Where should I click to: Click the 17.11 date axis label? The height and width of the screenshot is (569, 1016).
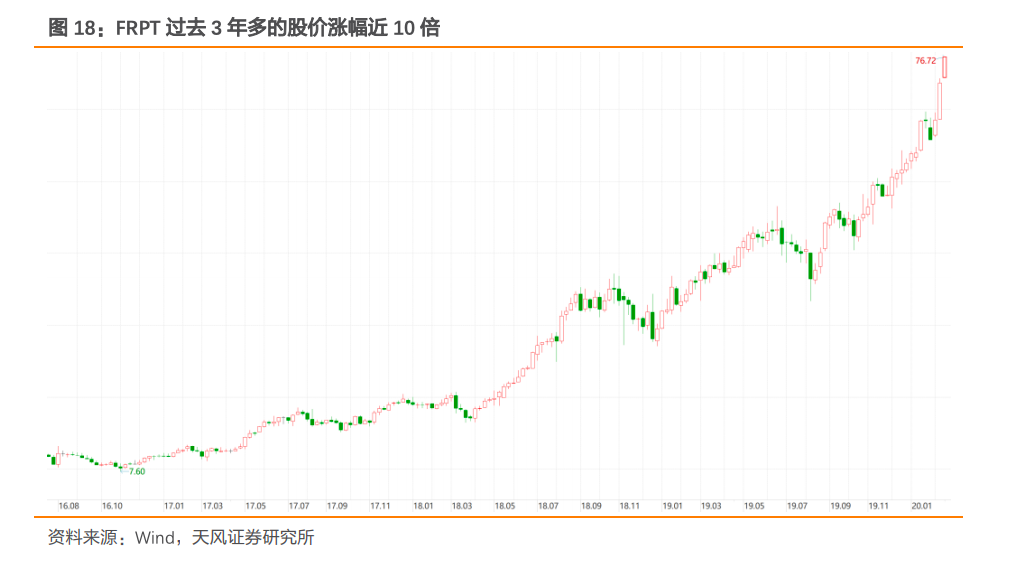click(x=380, y=505)
